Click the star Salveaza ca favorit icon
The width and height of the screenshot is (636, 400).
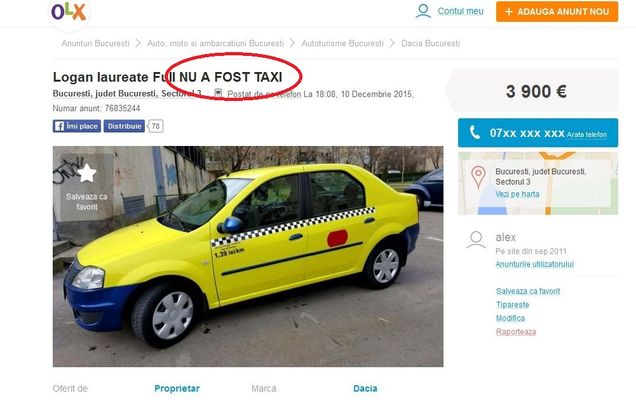[87, 173]
